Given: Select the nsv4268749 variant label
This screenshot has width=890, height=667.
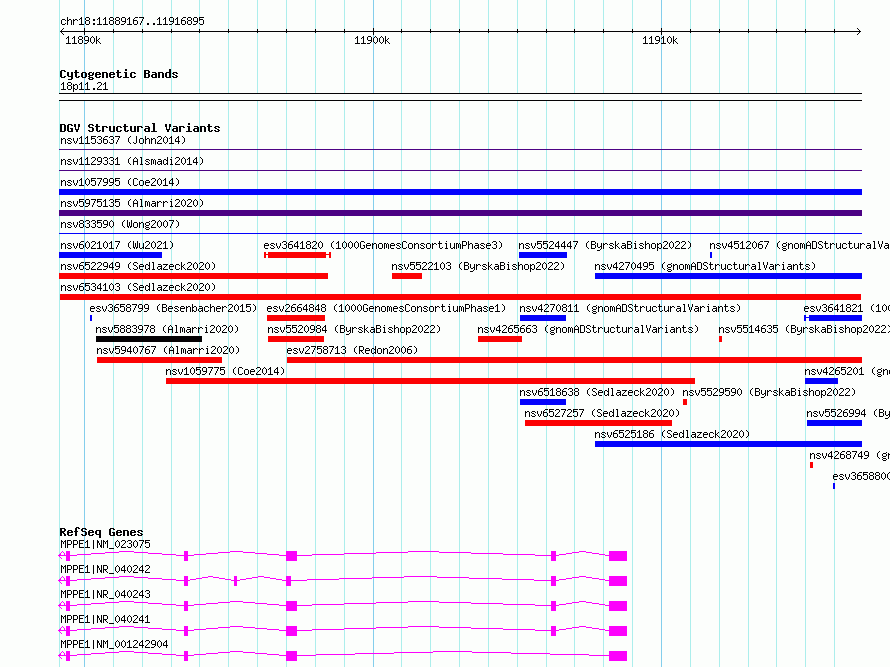Looking at the screenshot, I should [849, 455].
